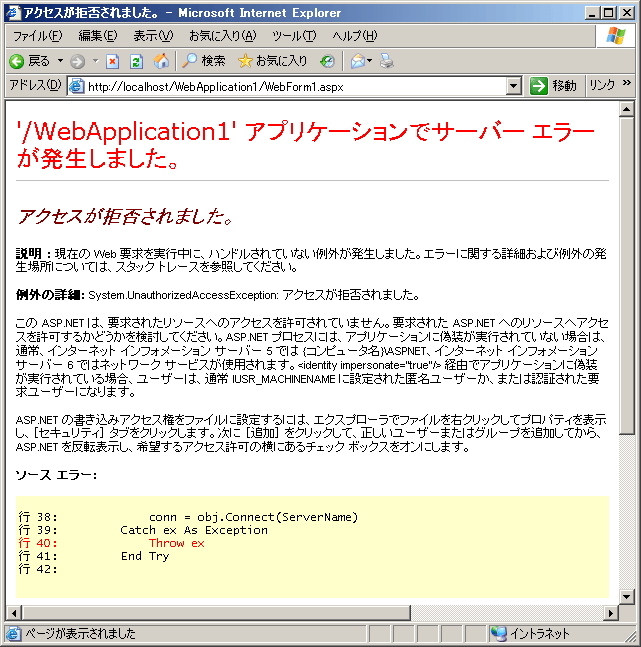Screen dimensions: 641x647
Task: Click the '/WebApplication1' server error title
Action: pos(305,144)
